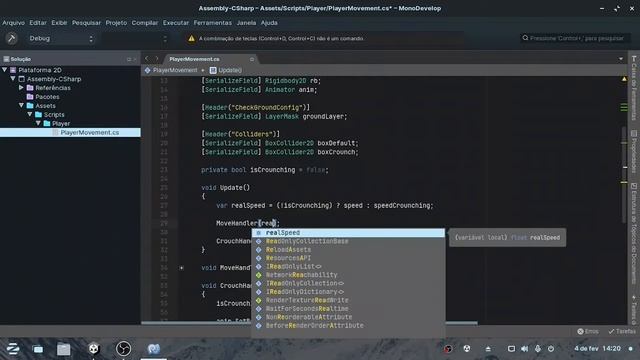Open the Files folder icon in taskbar
The height and width of the screenshot is (360, 640).
(63, 349)
